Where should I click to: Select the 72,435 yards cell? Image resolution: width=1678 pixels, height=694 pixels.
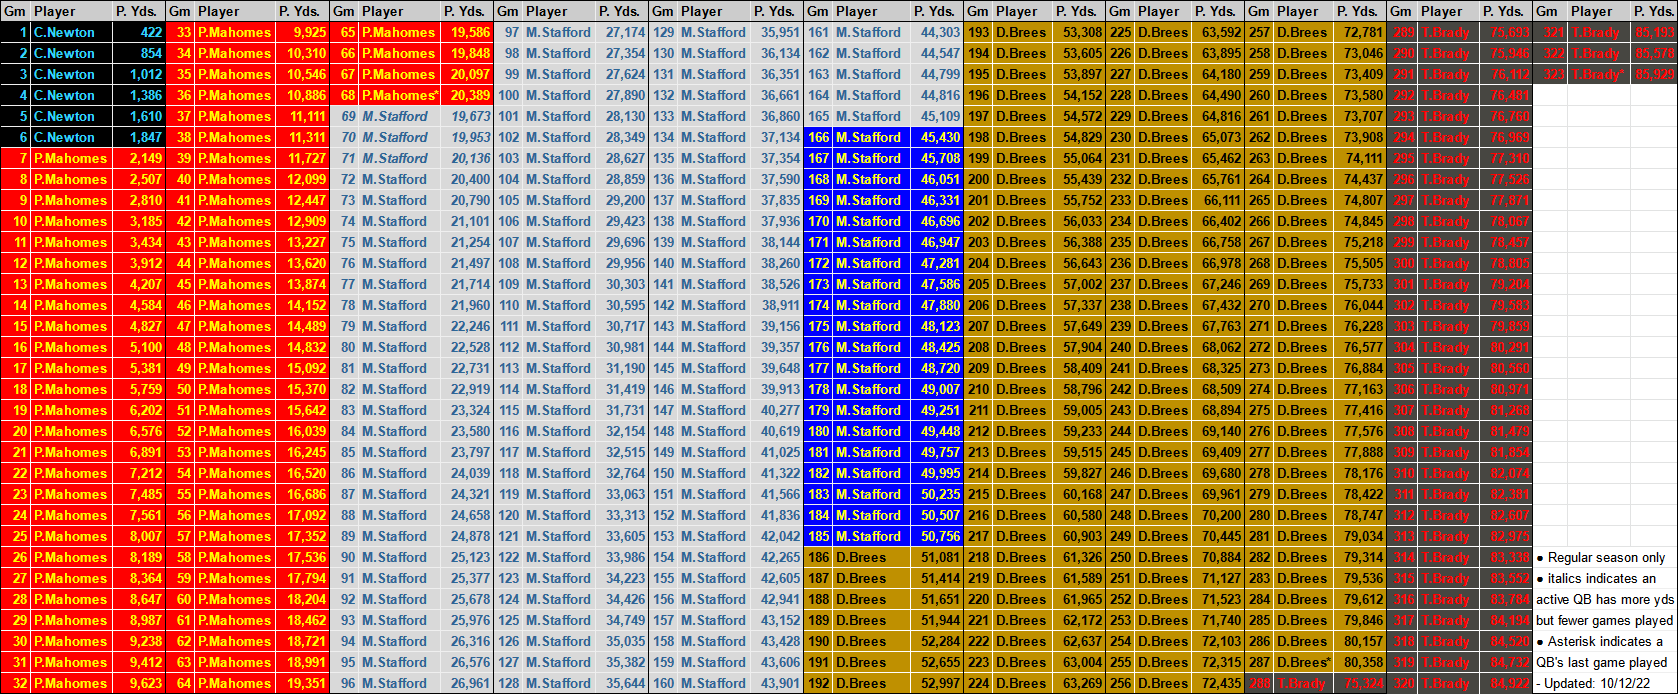coord(1217,683)
